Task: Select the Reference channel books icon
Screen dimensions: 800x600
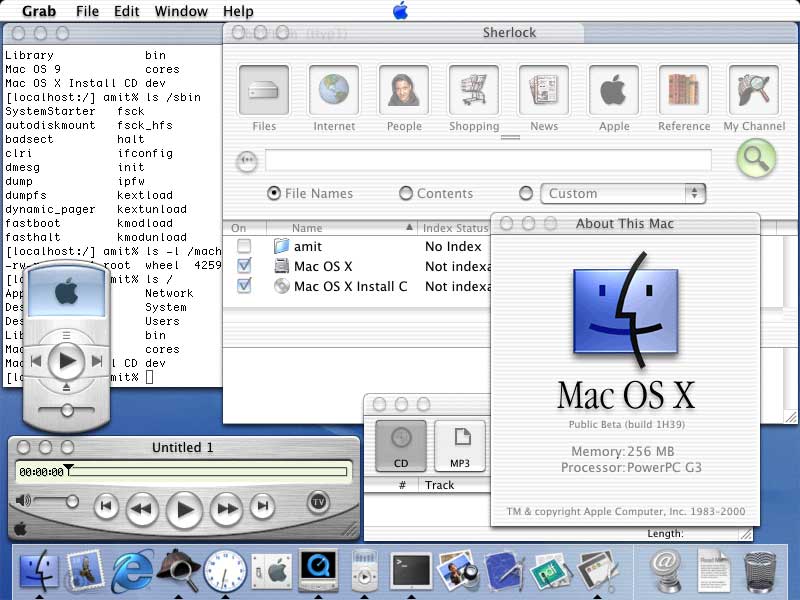Action: click(x=684, y=91)
